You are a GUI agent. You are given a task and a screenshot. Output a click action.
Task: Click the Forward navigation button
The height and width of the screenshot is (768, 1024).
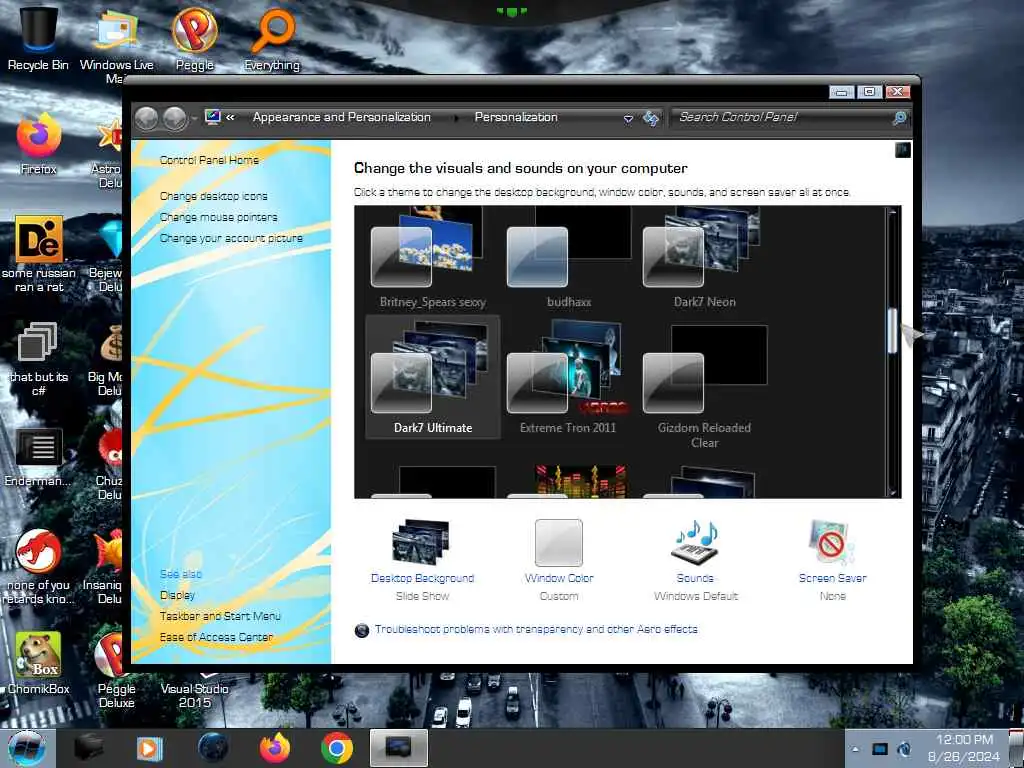174,118
